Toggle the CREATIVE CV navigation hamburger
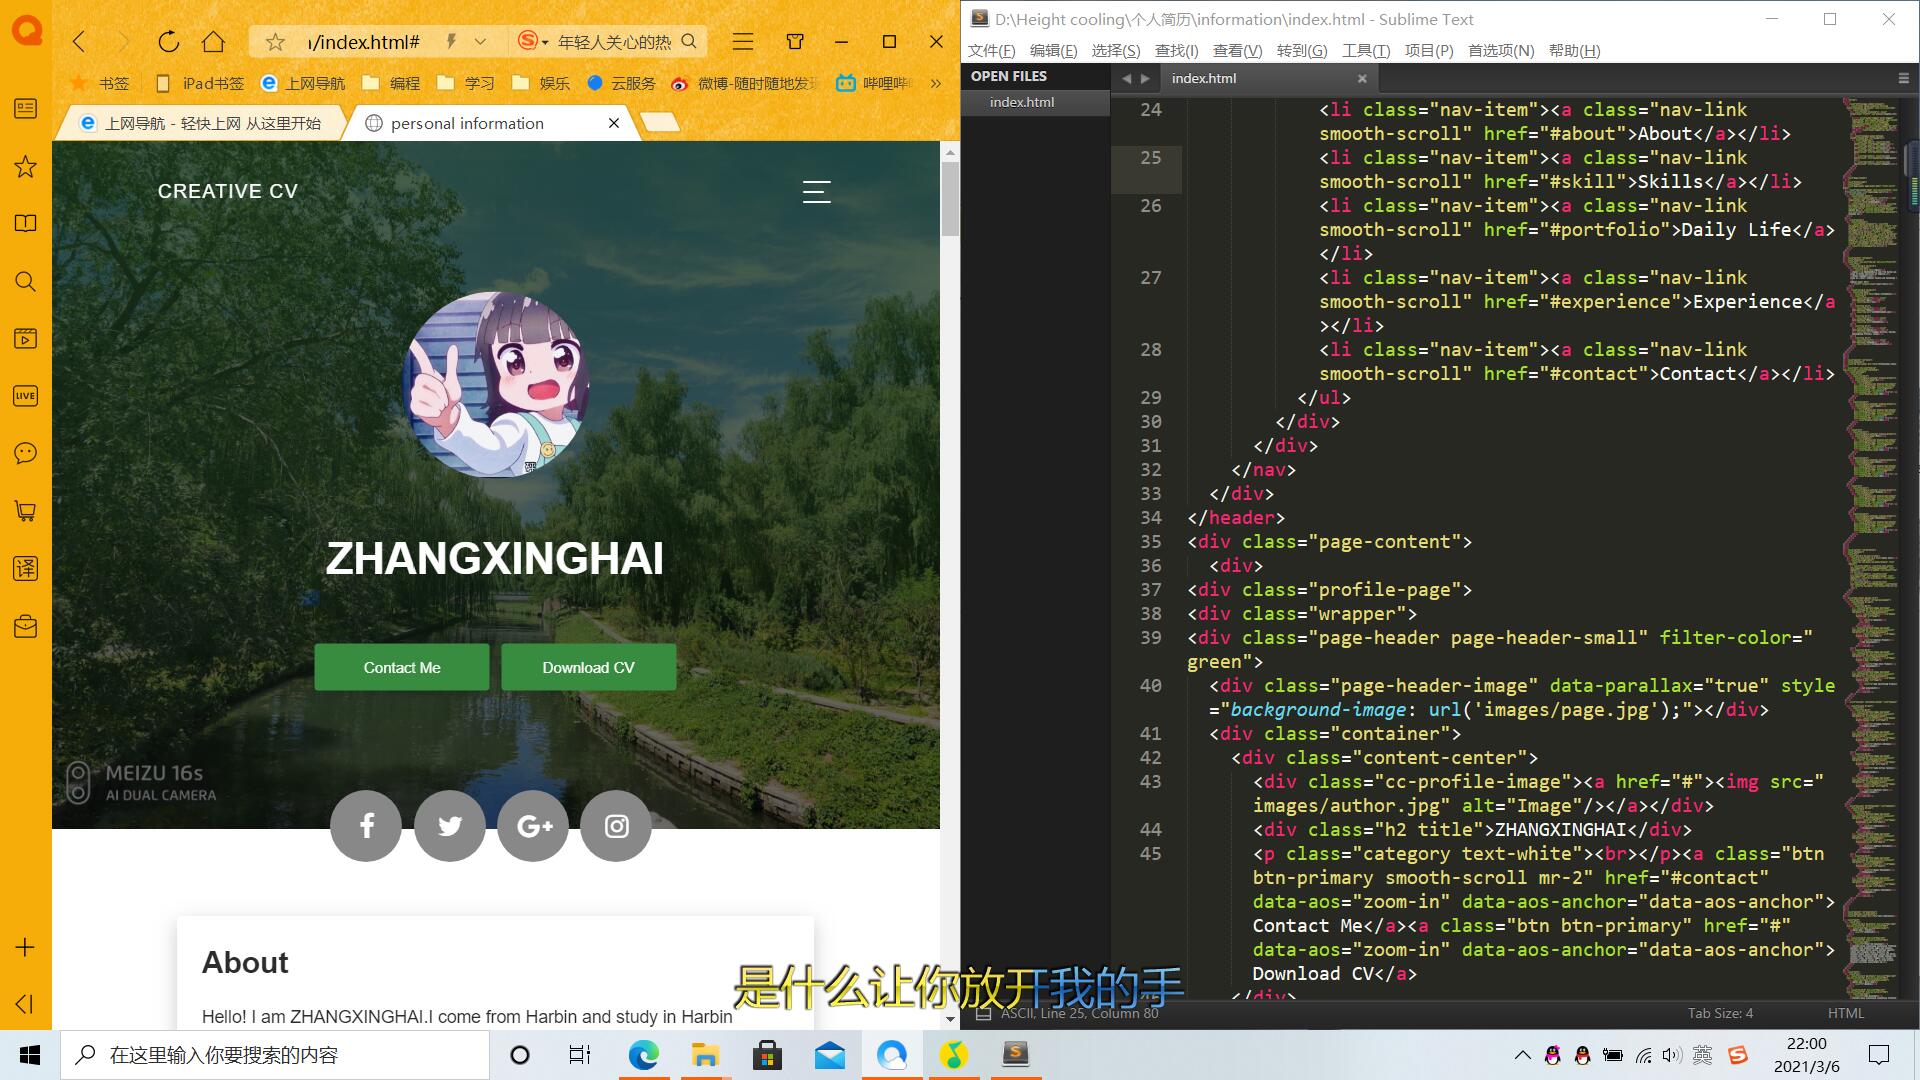The width and height of the screenshot is (1920, 1080). point(816,192)
